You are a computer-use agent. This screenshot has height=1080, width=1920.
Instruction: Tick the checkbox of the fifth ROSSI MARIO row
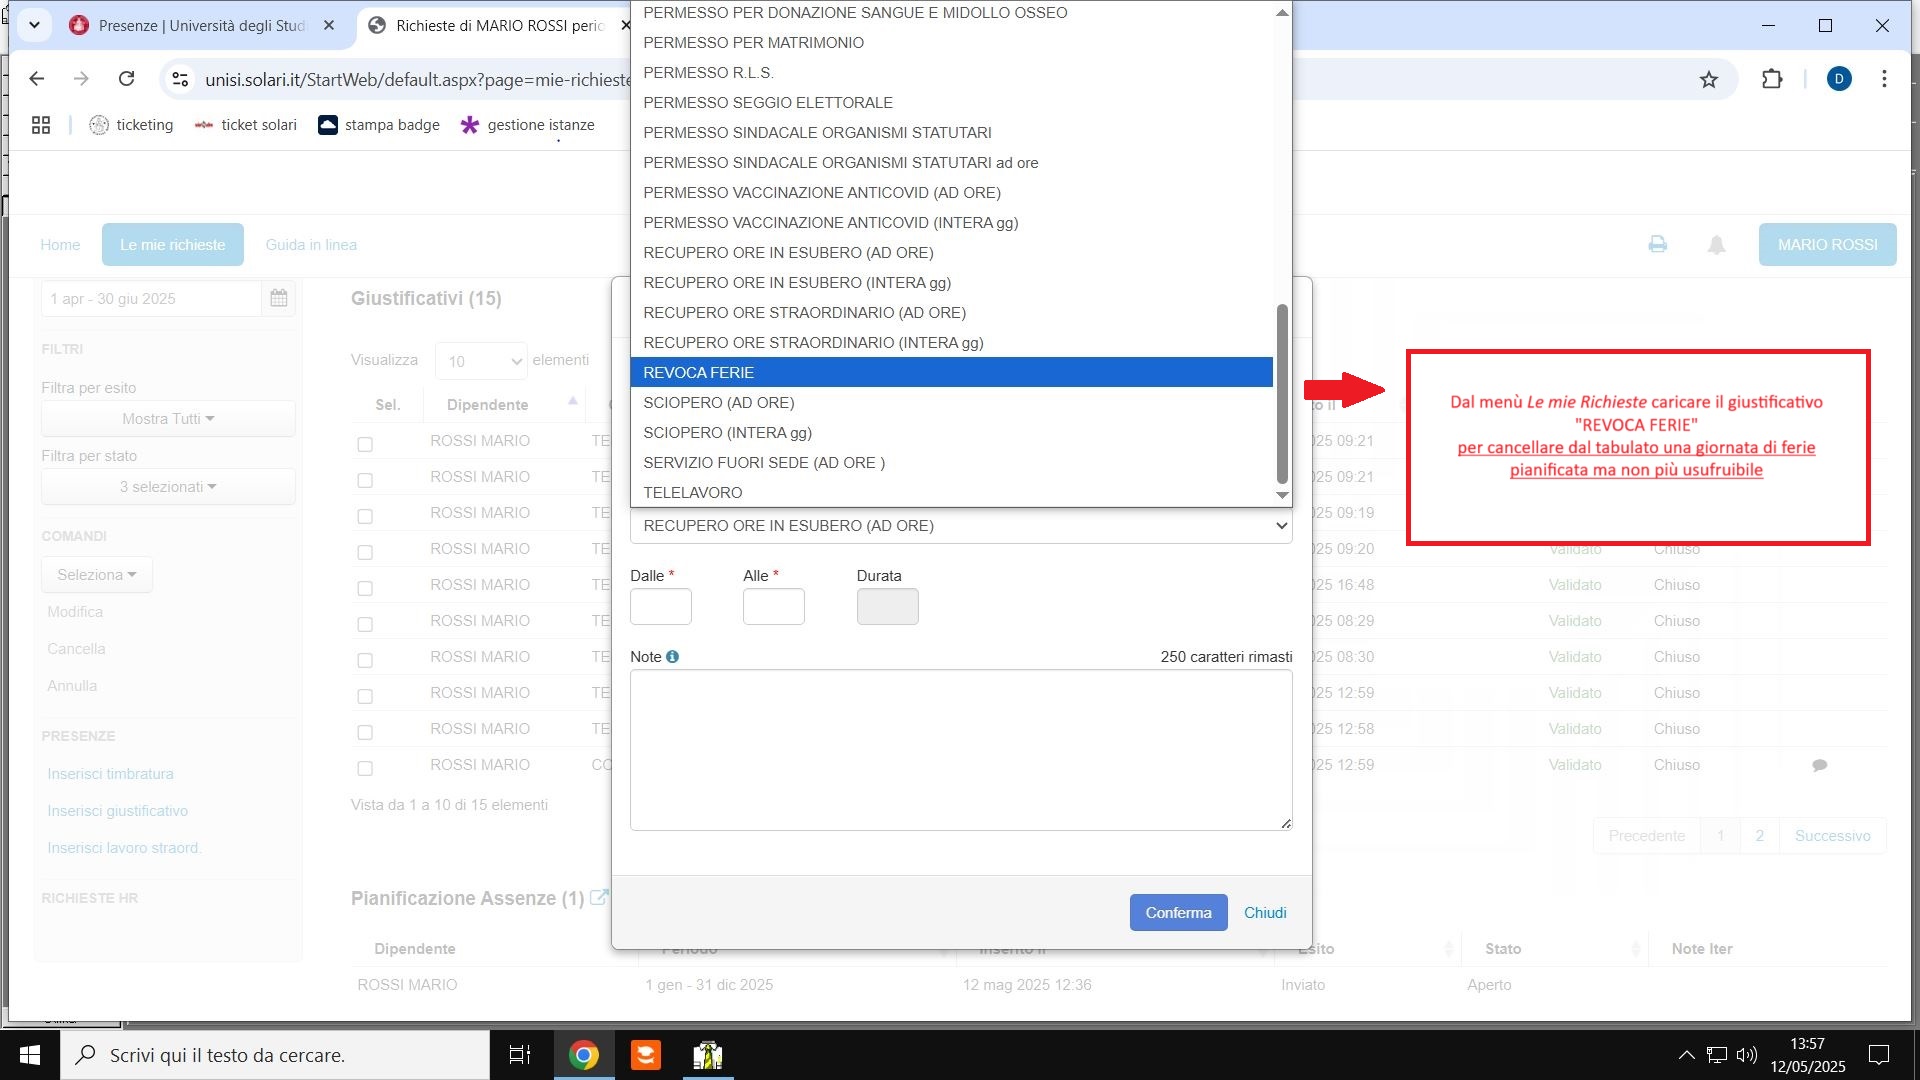pos(365,588)
